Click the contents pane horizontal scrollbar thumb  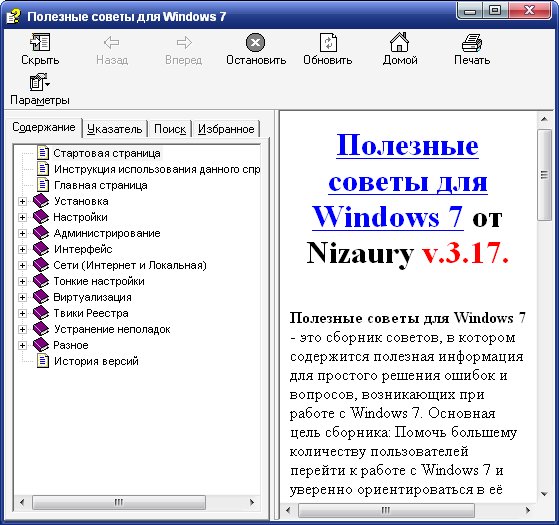tap(119, 502)
